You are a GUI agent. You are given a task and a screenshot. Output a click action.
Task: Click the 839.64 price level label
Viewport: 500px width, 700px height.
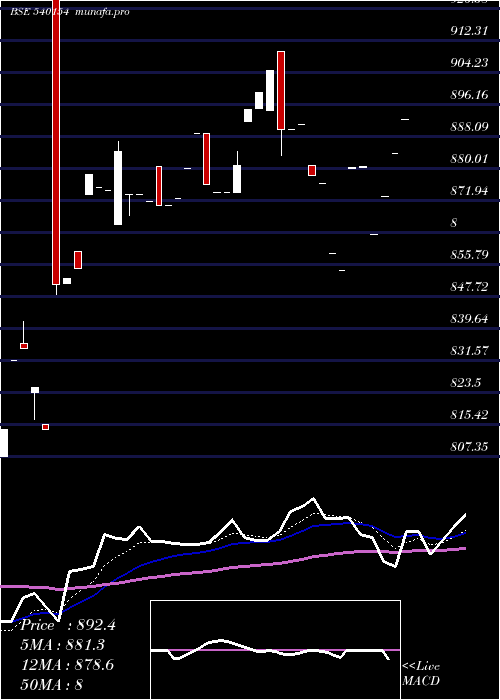click(x=469, y=319)
